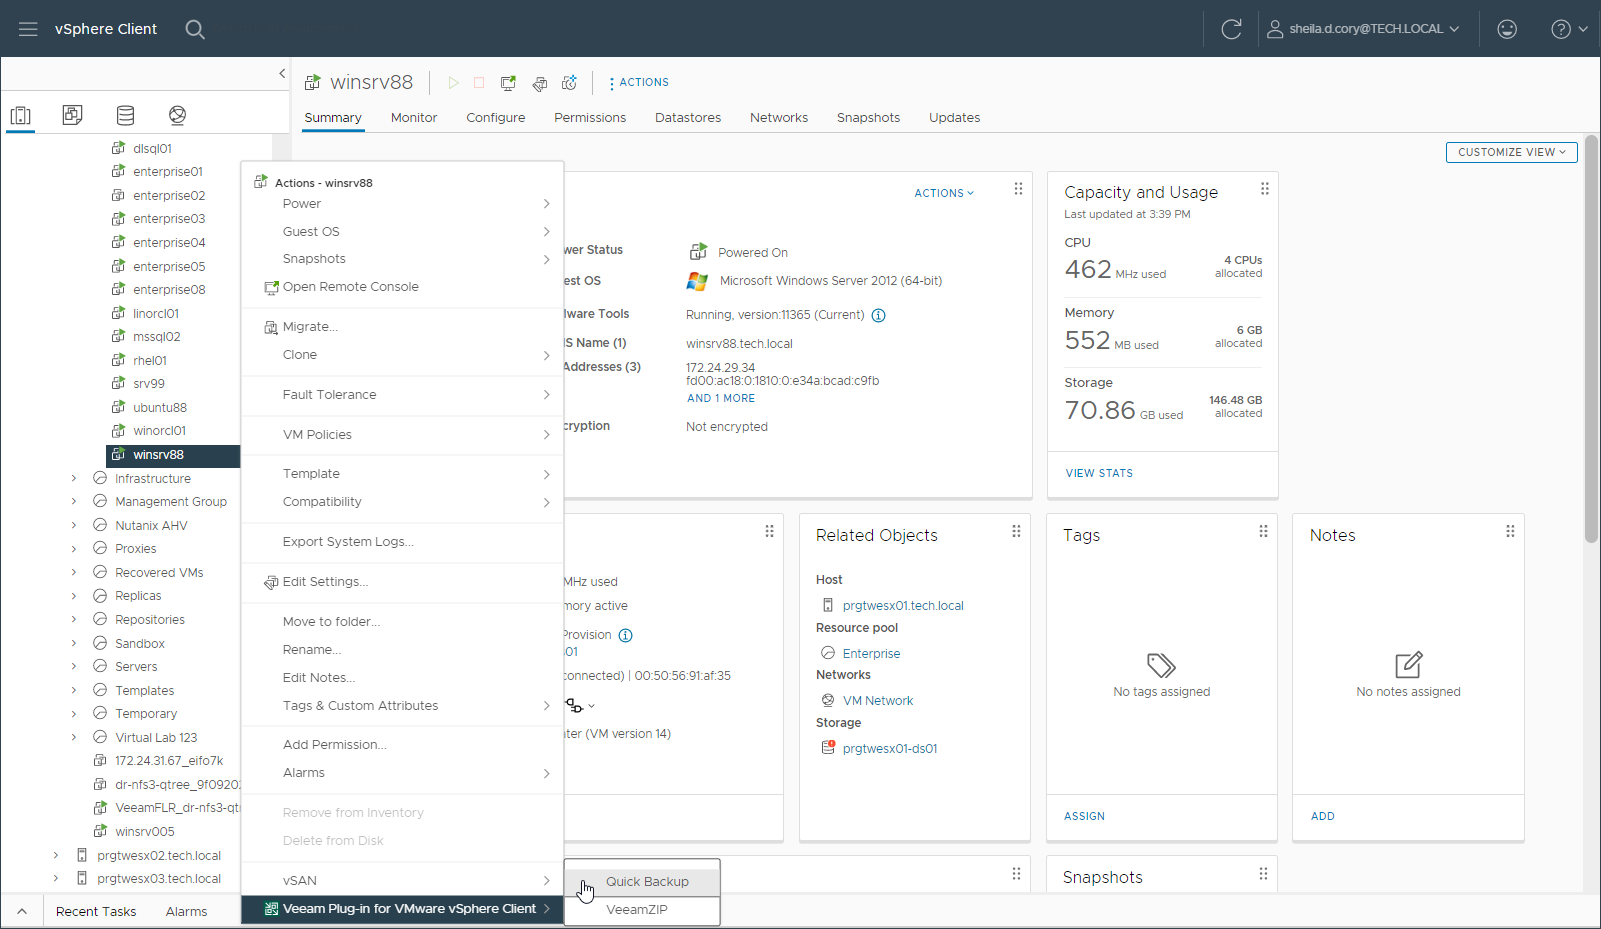Click the refresh icon in the top banner
The width and height of the screenshot is (1601, 929).
[x=1230, y=28]
